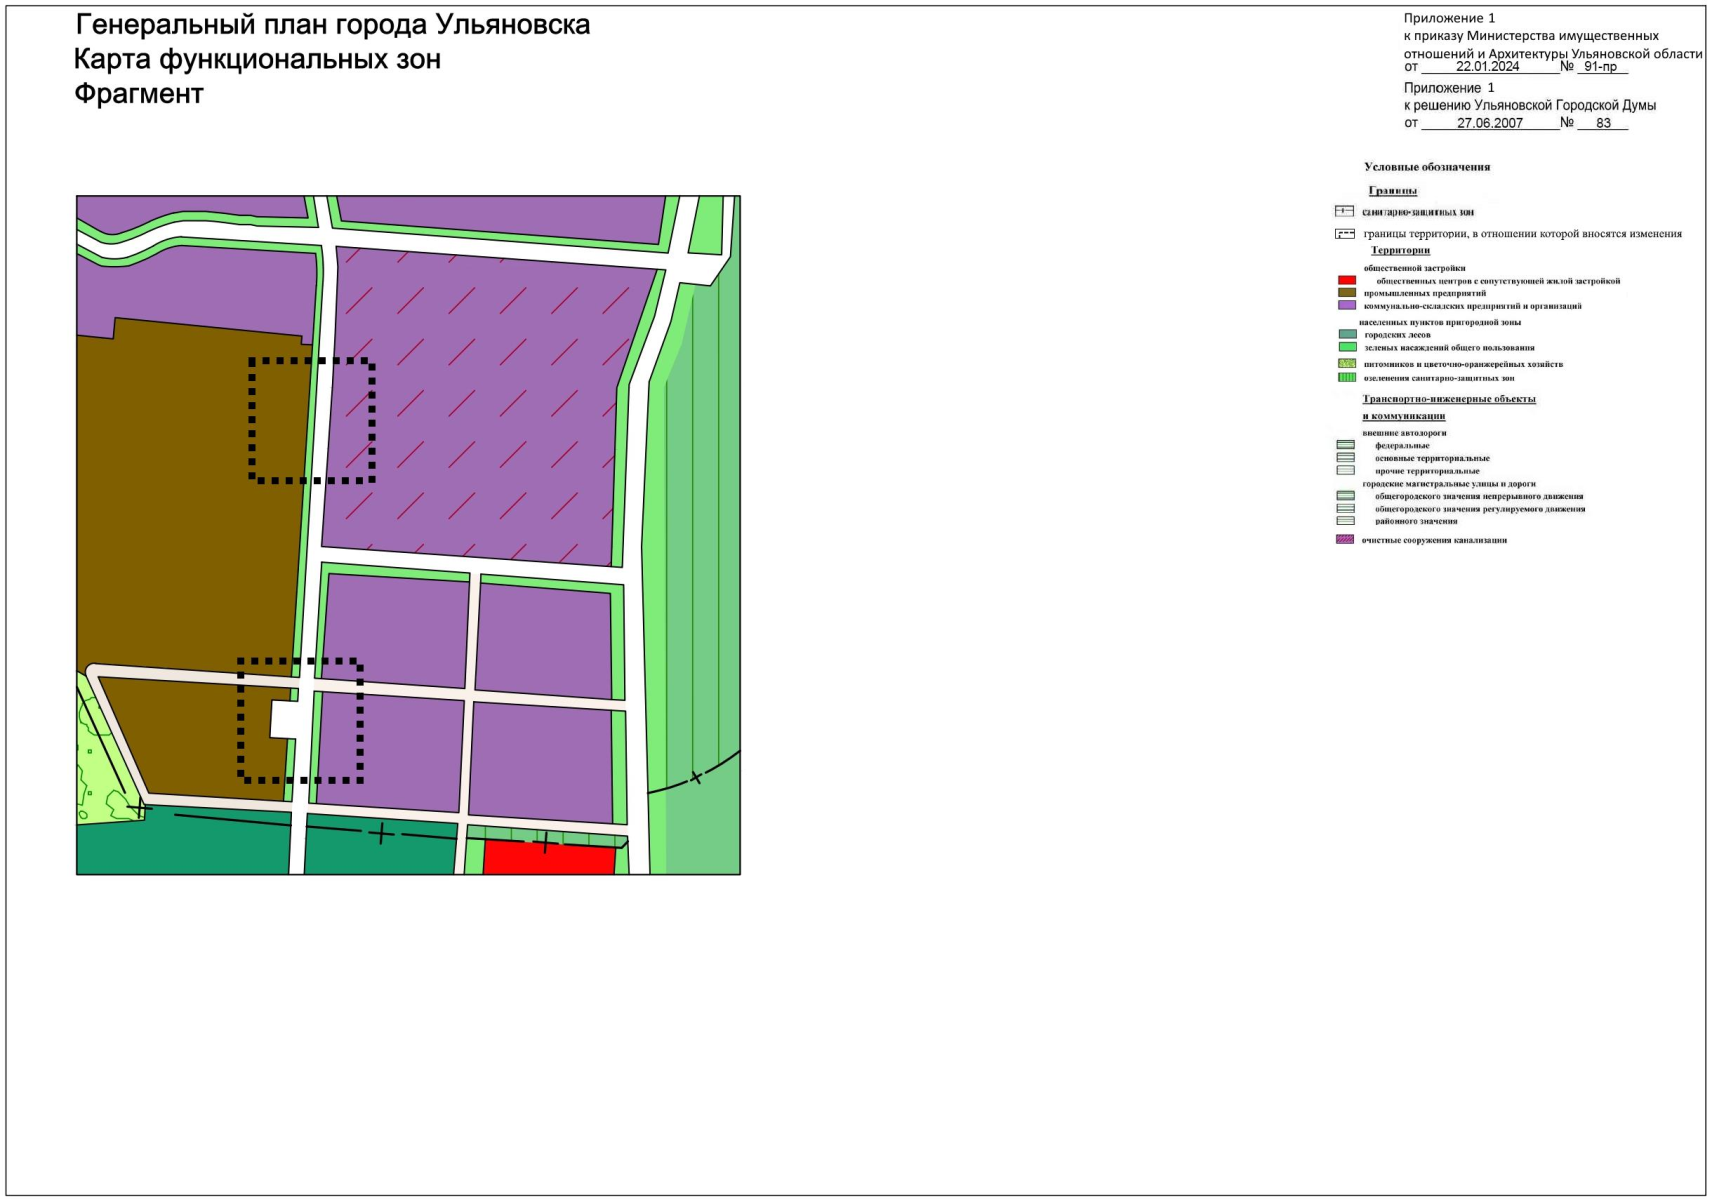This screenshot has width=1712, height=1200.
Task: Click the зеленых насаждений общего пользования swatch
Action: coord(1346,348)
